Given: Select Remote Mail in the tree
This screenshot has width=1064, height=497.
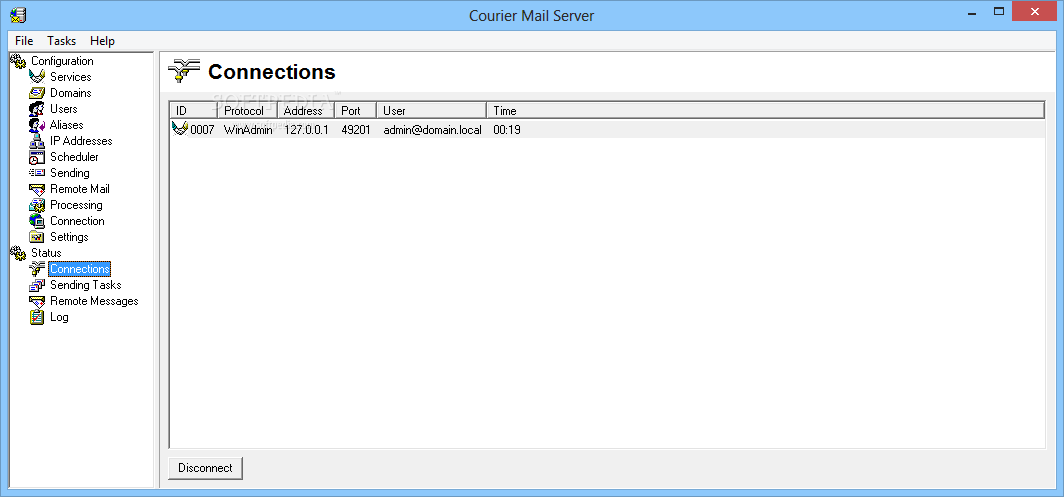Looking at the screenshot, I should click(x=79, y=189).
